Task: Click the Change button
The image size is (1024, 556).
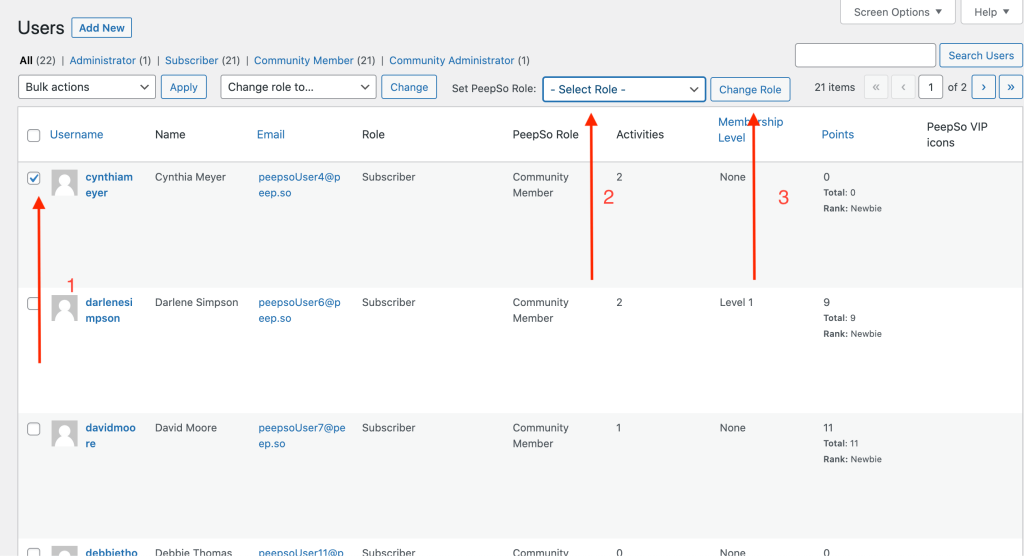Action: tap(409, 87)
